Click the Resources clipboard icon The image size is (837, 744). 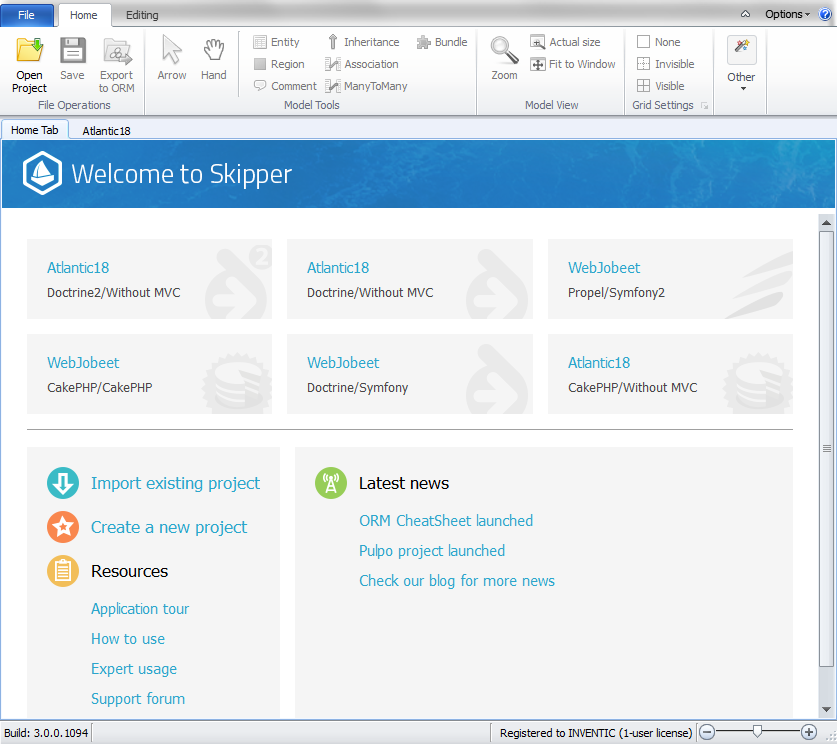(x=63, y=571)
